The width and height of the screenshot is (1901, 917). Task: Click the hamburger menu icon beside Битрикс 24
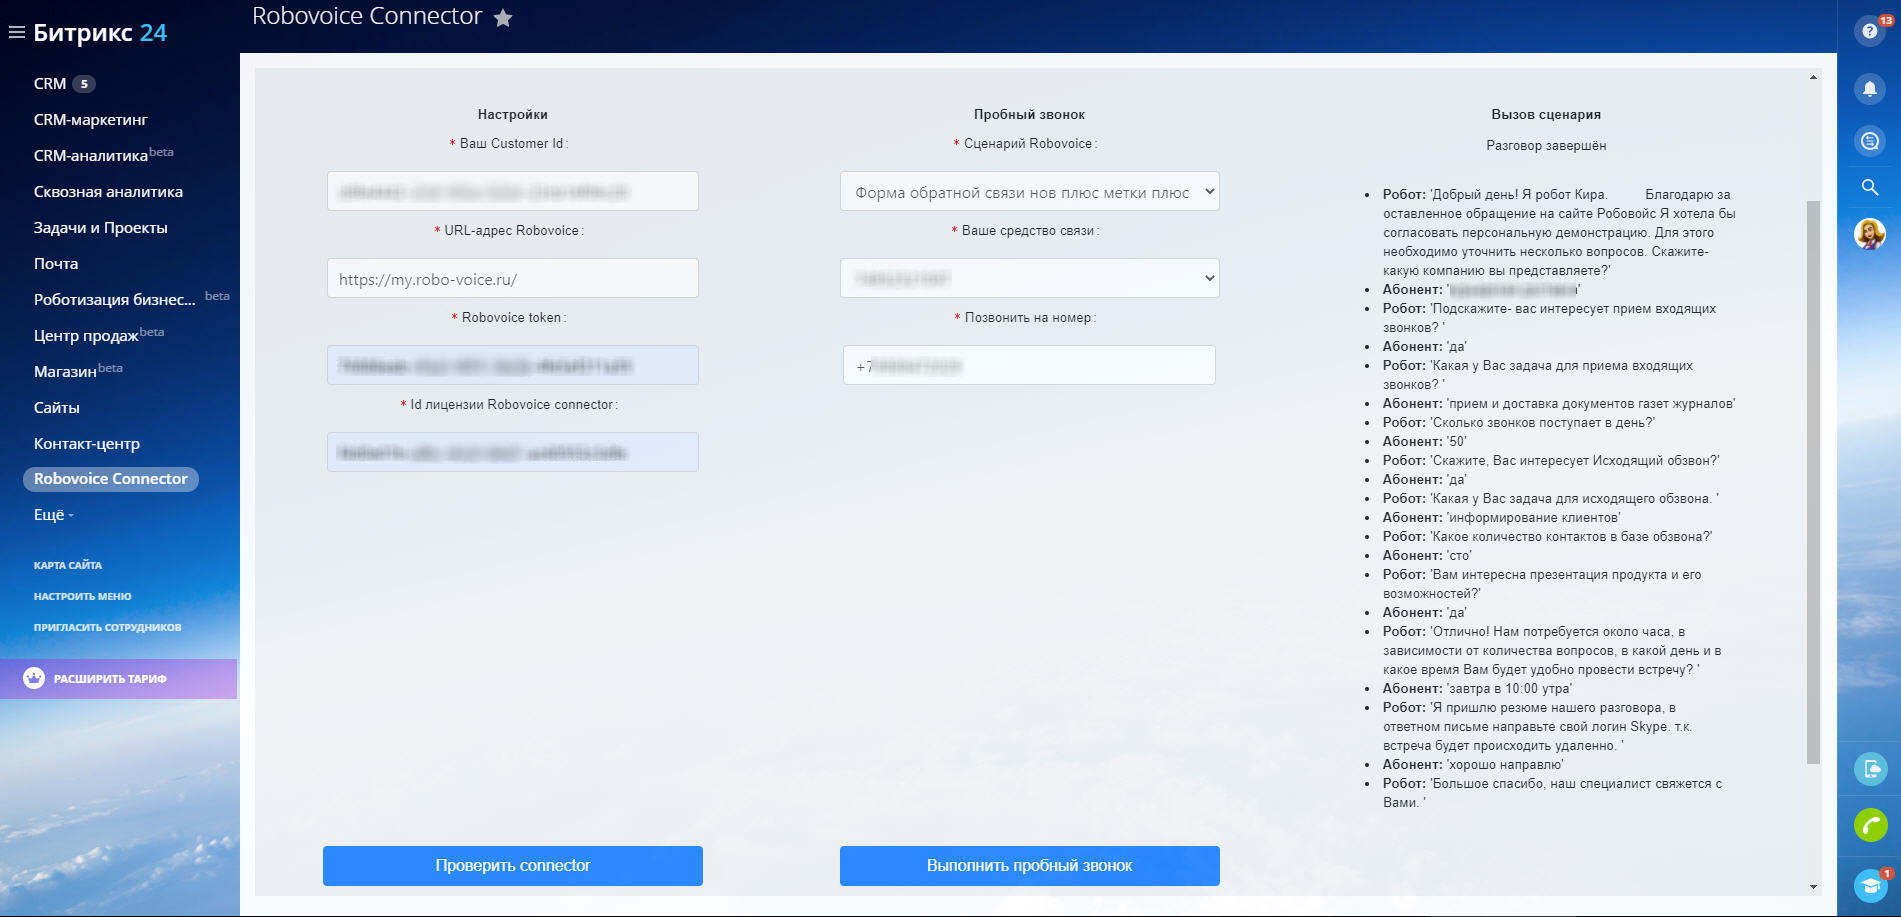tap(16, 33)
